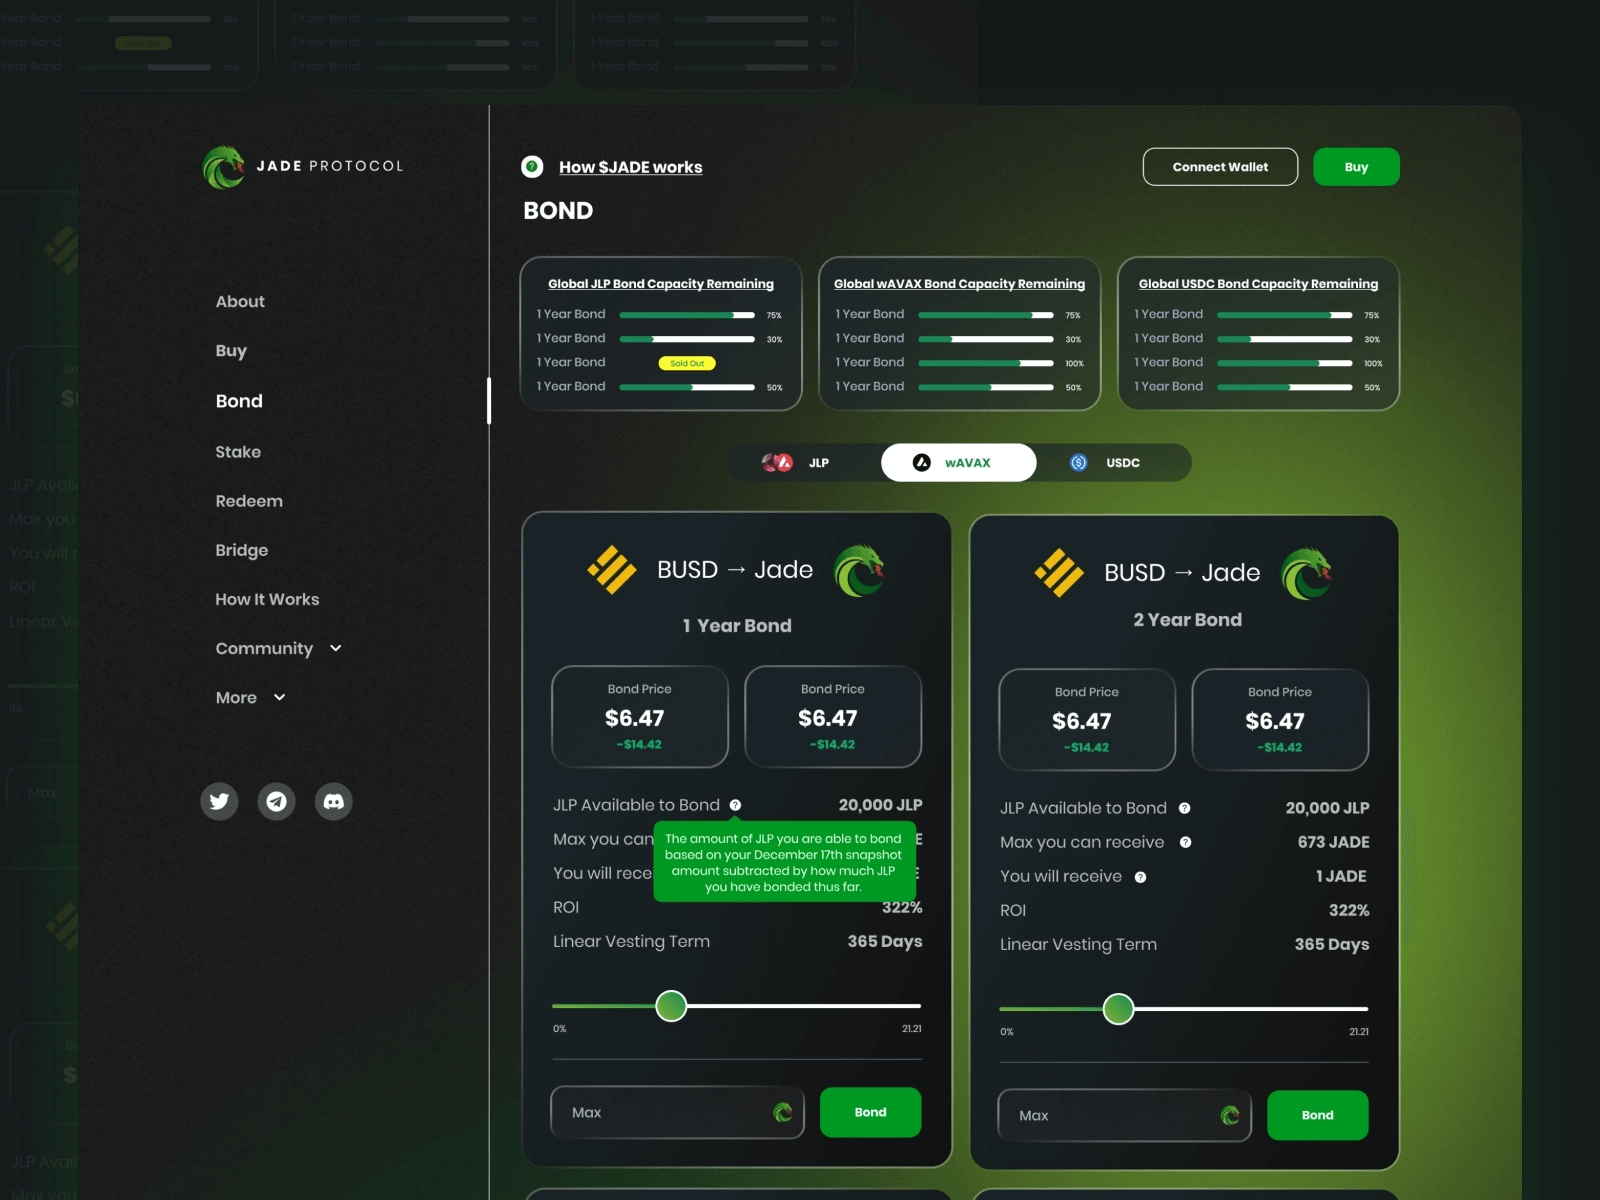Open Global USDC Bond Capacity Remaining link
Image resolution: width=1600 pixels, height=1200 pixels.
1258,284
